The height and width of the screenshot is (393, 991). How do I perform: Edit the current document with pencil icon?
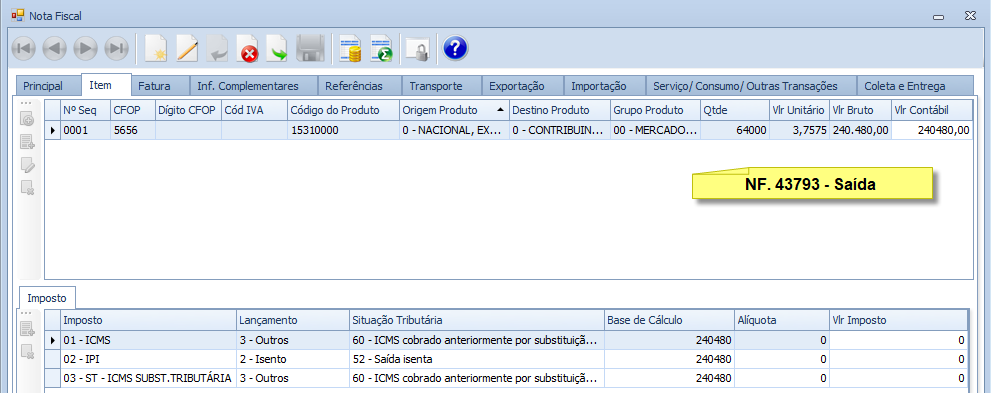tap(188, 49)
